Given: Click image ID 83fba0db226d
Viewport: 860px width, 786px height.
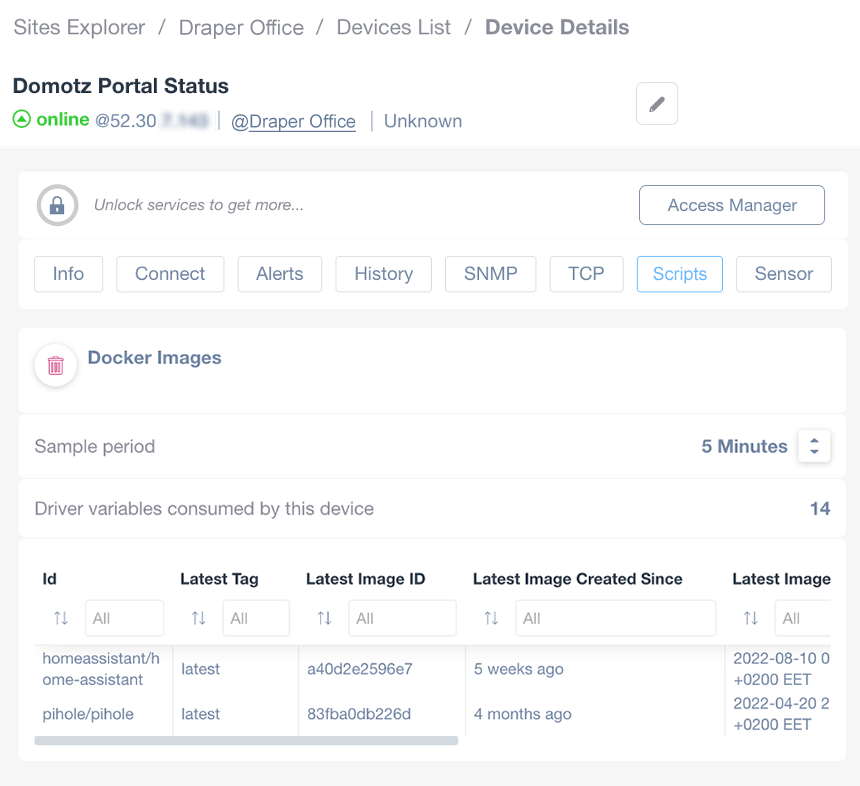Looking at the screenshot, I should coord(359,714).
